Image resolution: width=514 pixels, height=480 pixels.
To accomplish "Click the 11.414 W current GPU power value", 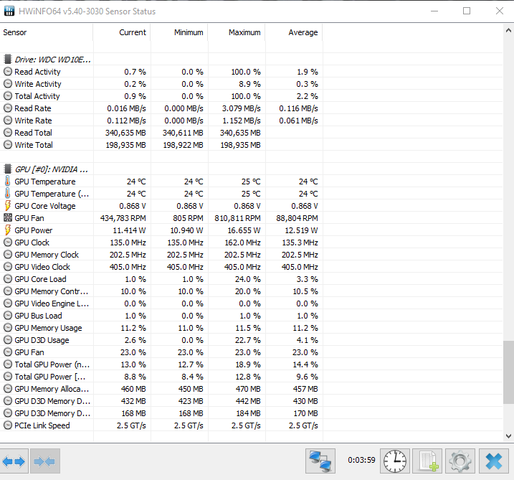I will pos(129,230).
